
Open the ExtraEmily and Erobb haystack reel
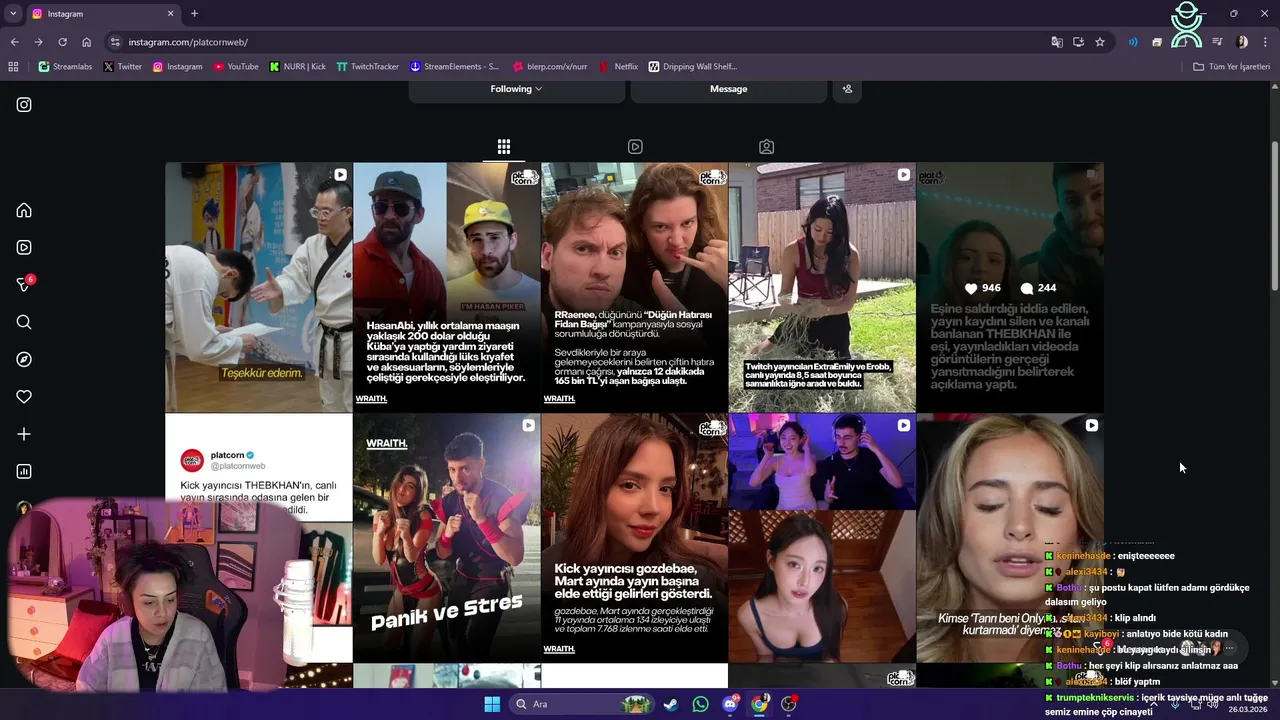point(822,288)
